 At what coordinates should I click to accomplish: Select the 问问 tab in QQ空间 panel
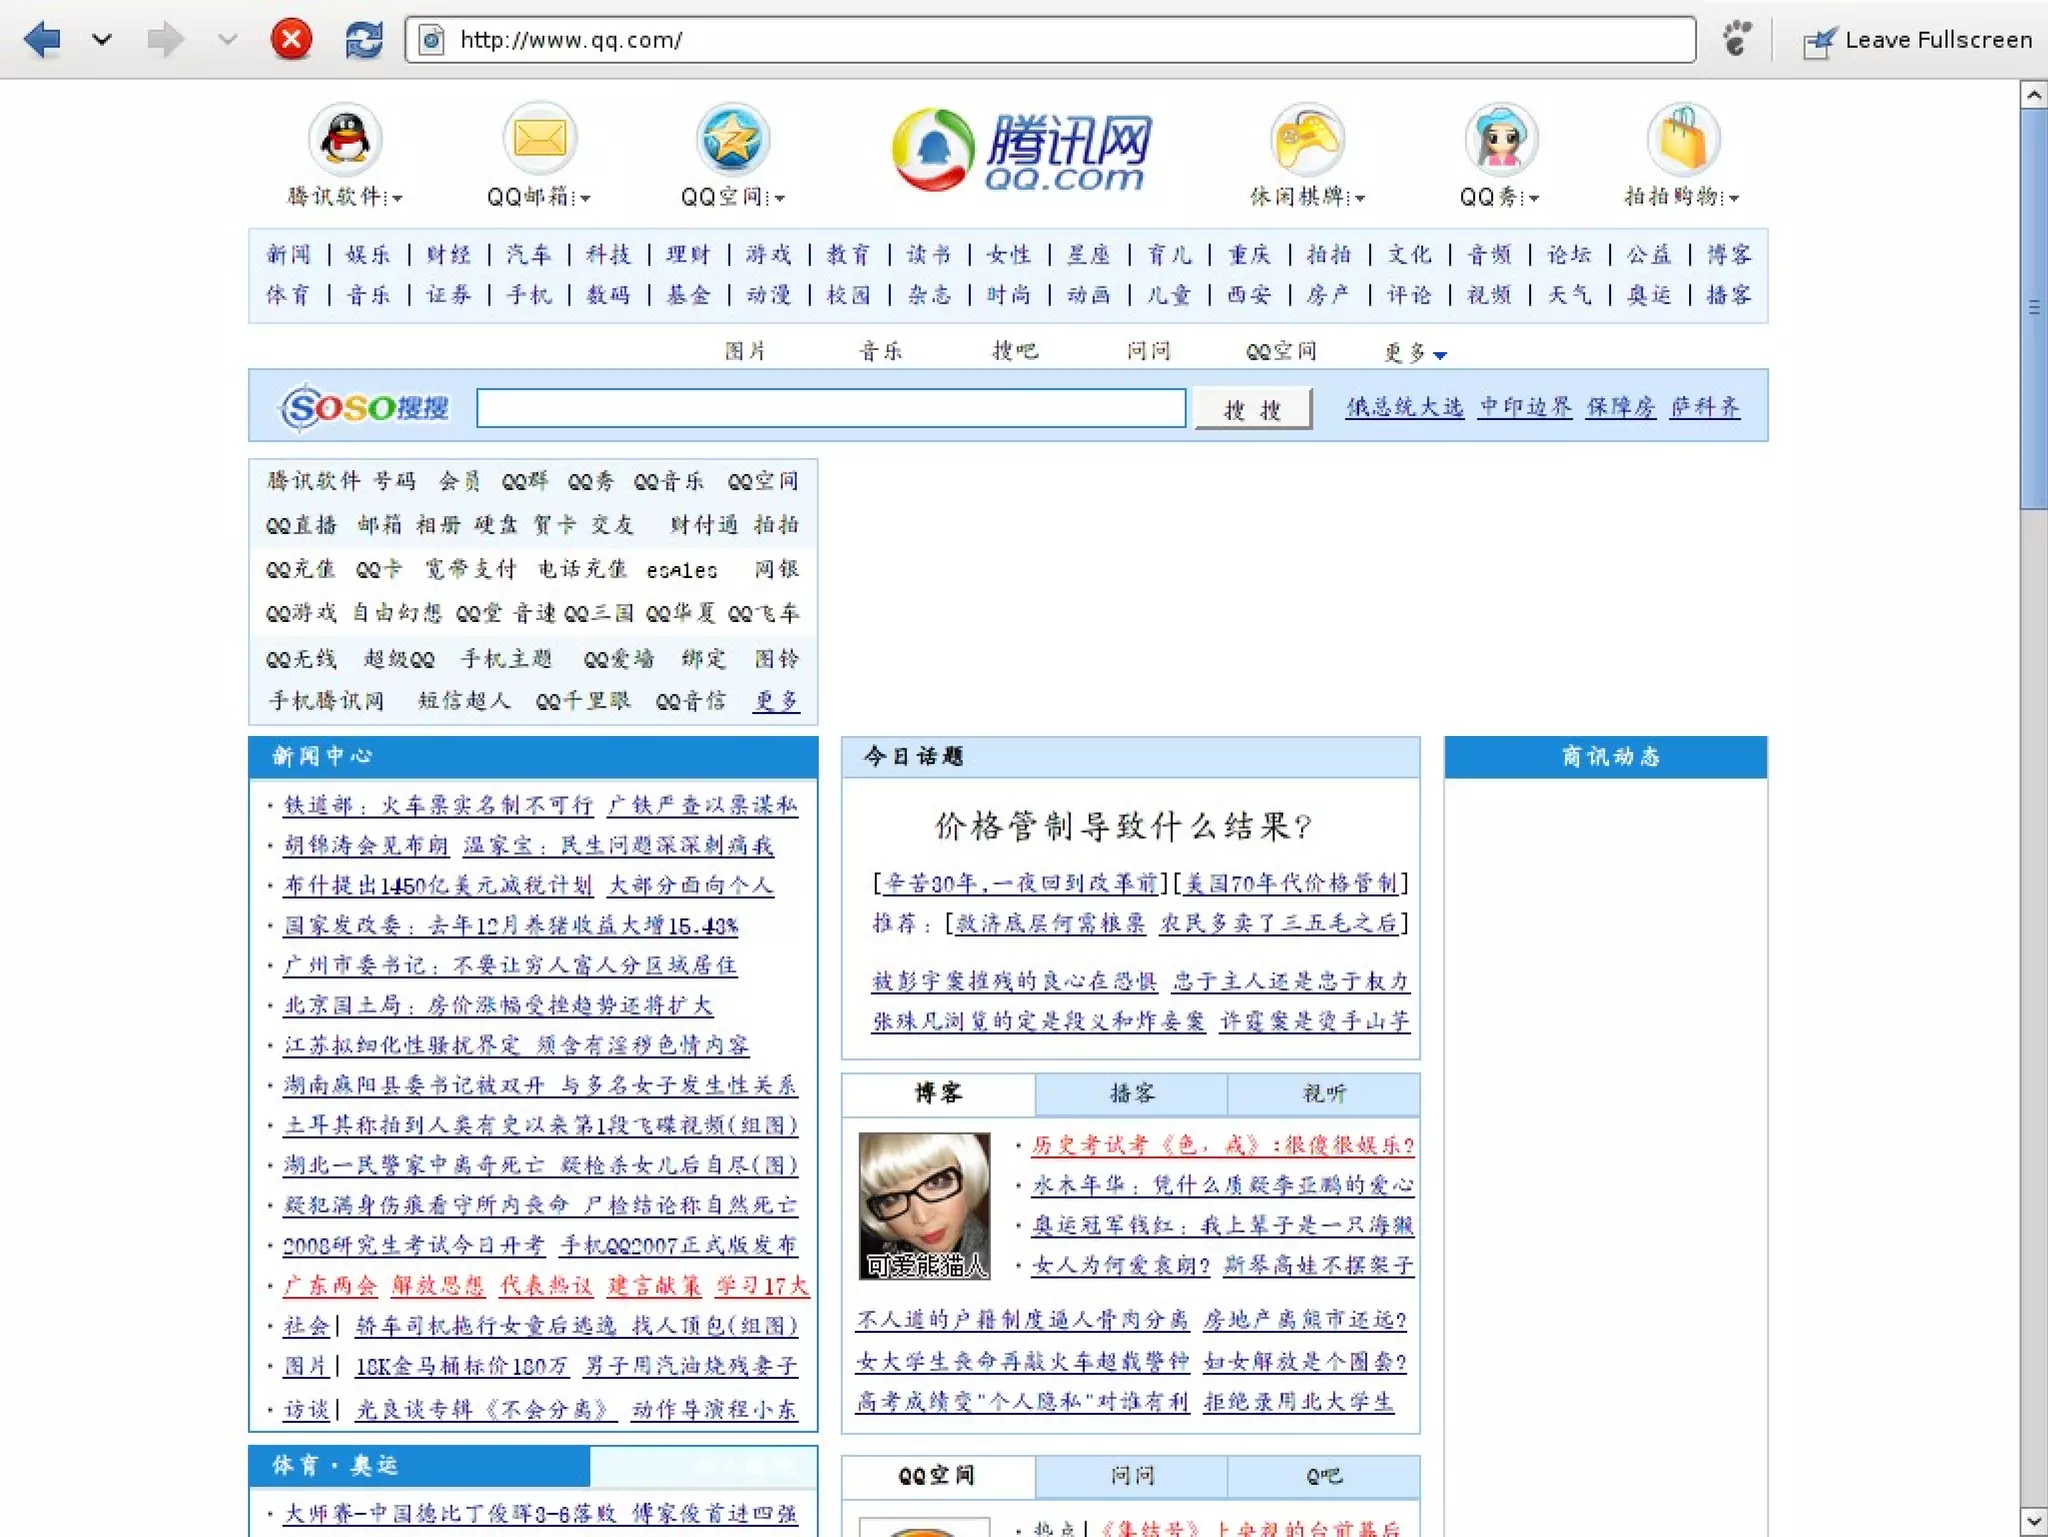1131,1475
